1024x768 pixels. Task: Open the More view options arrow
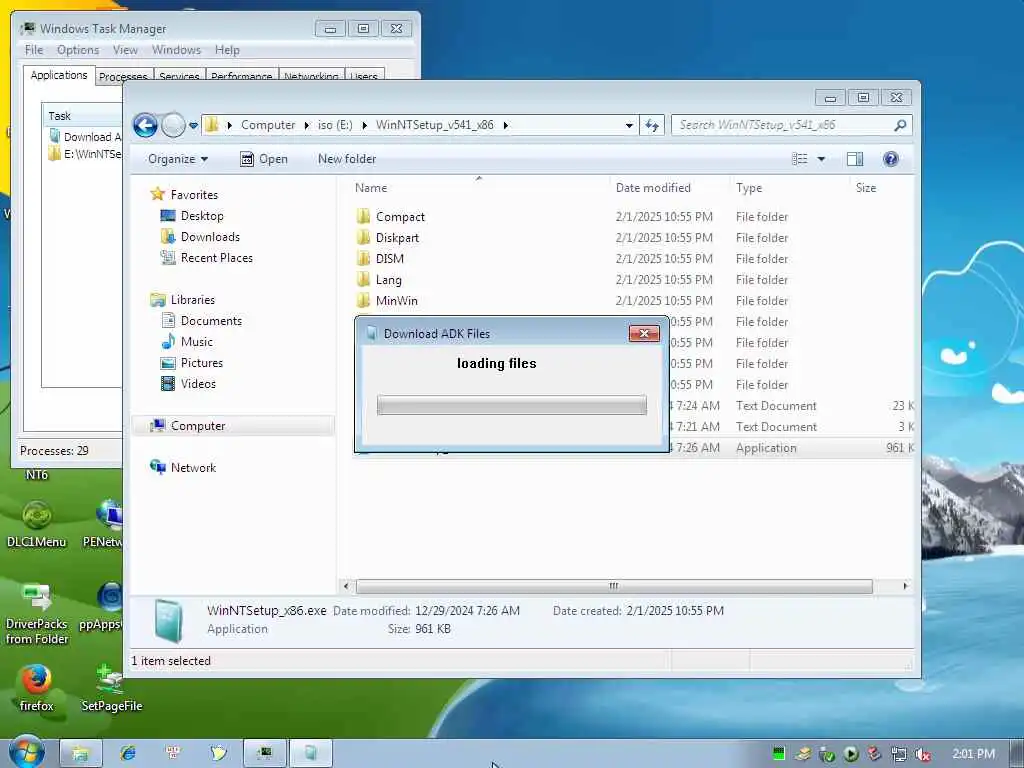click(x=822, y=159)
